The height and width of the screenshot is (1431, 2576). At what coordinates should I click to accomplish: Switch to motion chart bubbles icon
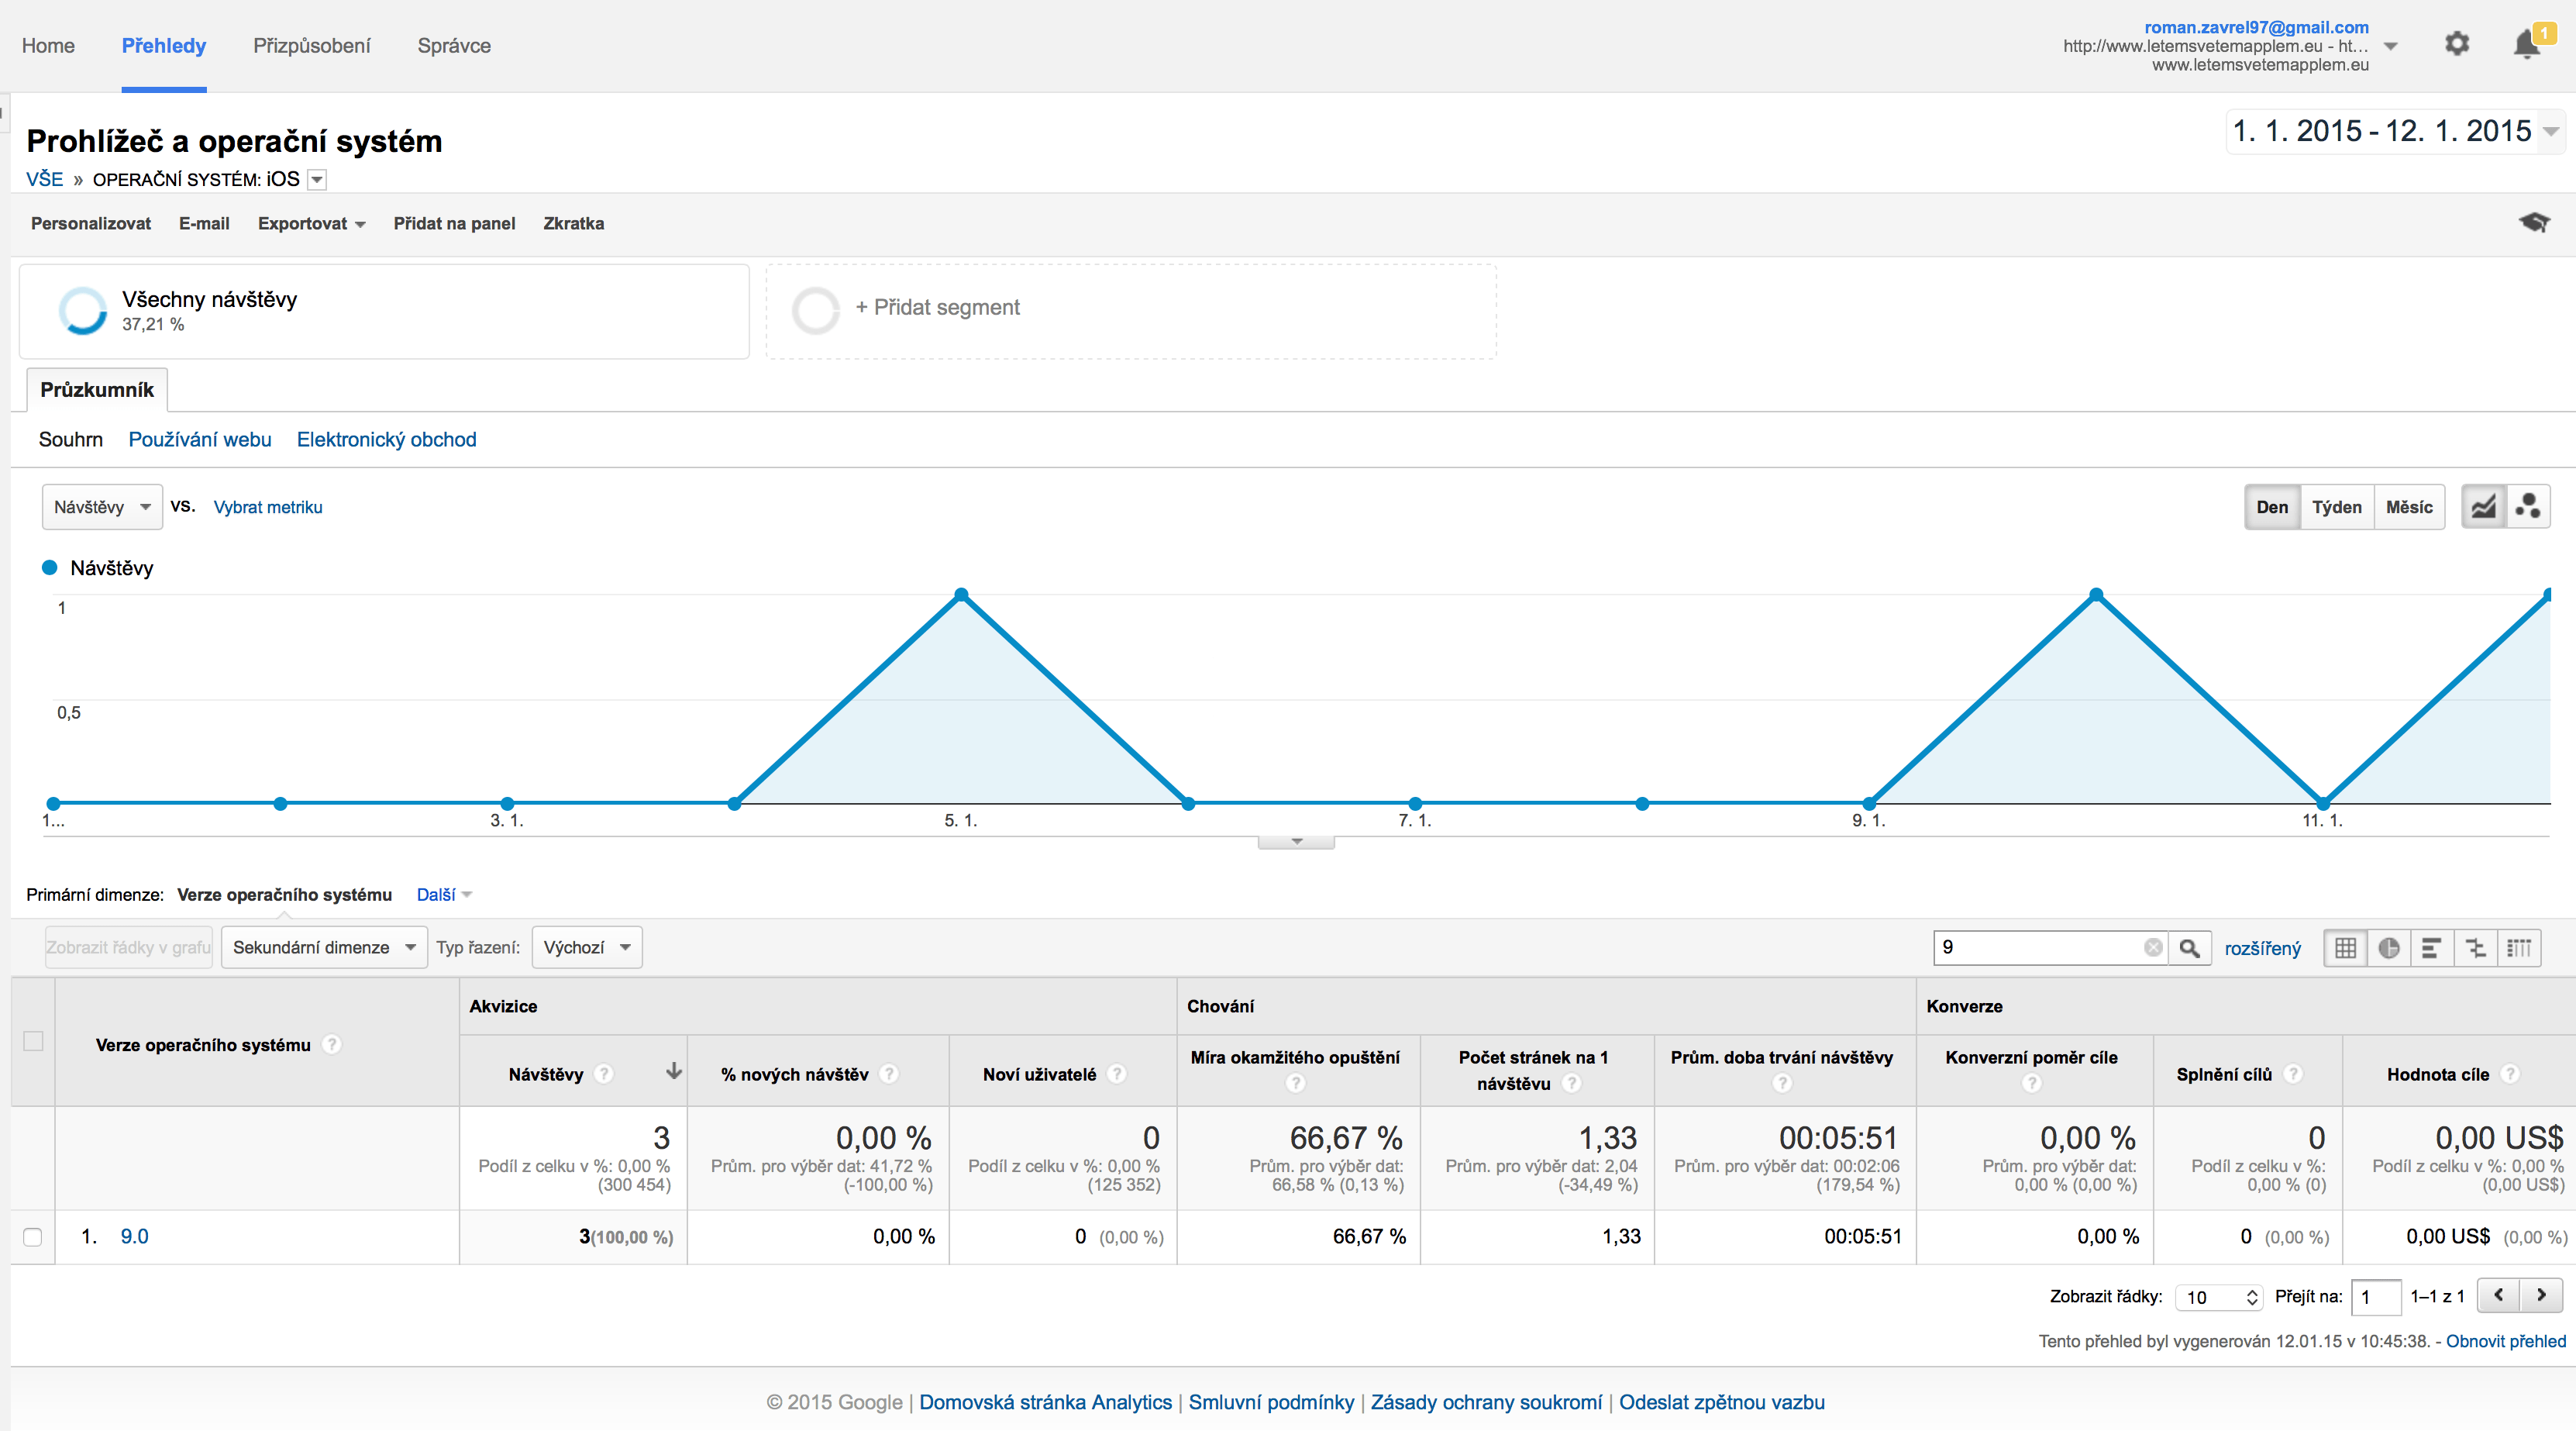(x=2528, y=507)
